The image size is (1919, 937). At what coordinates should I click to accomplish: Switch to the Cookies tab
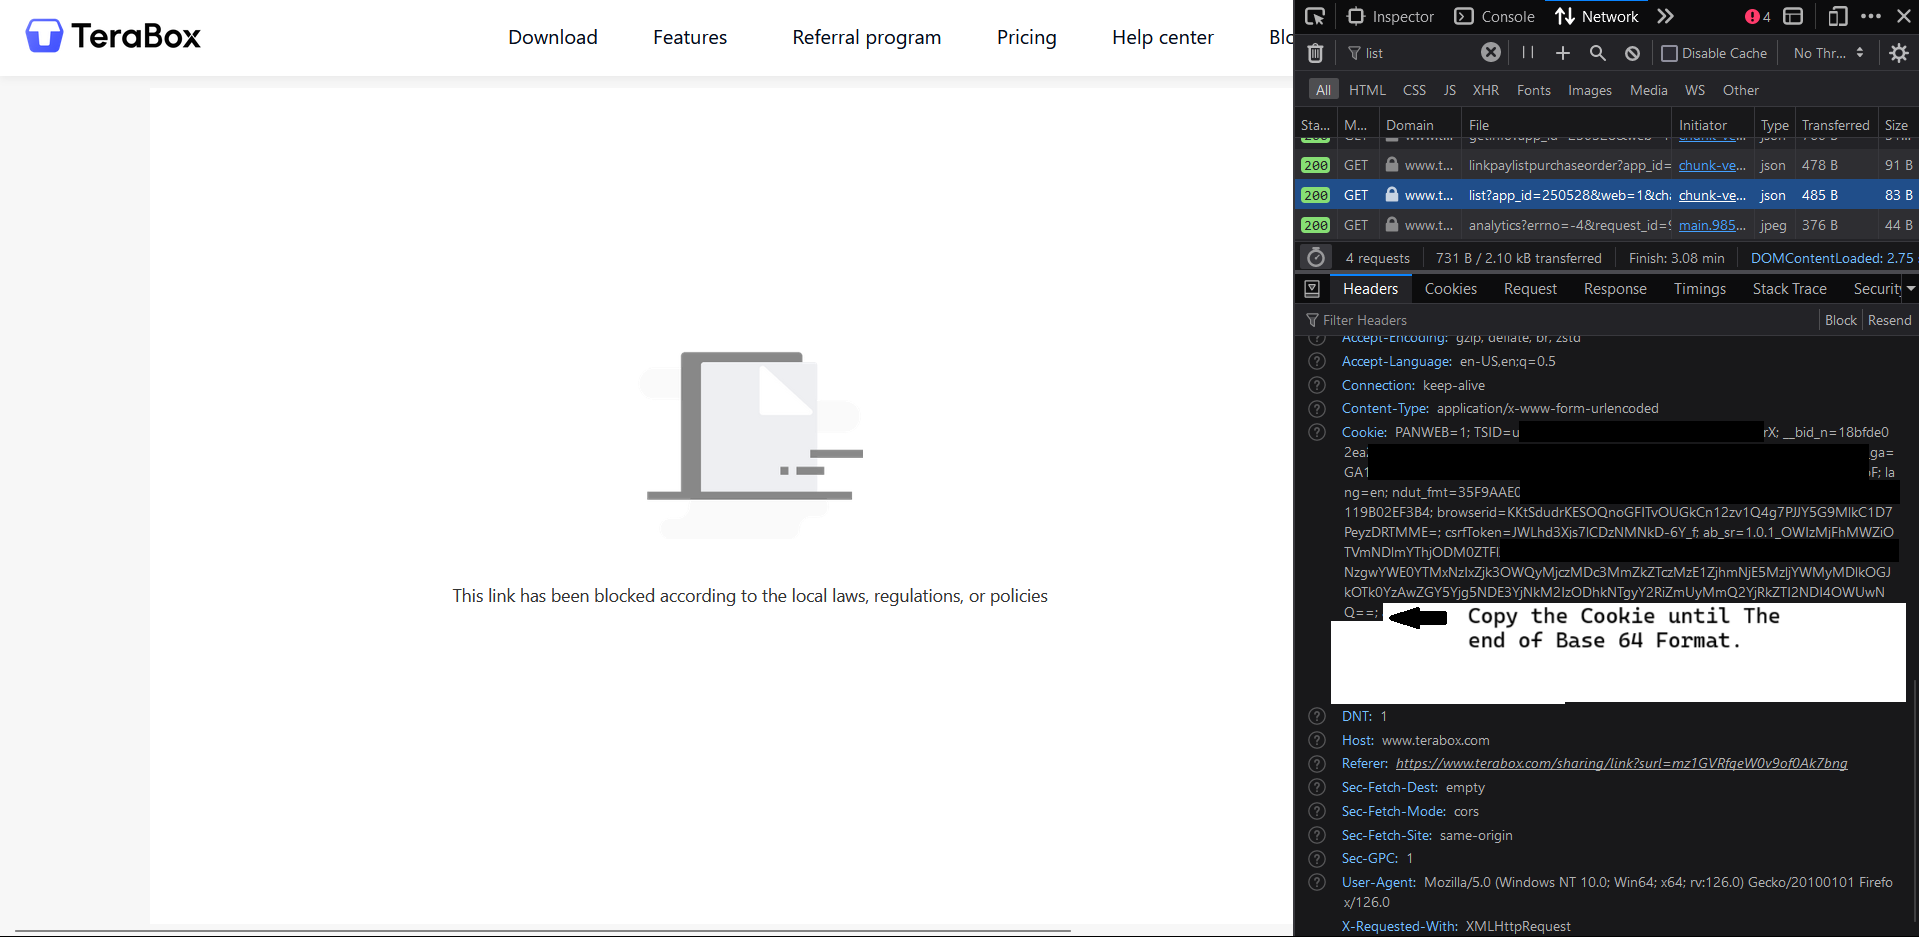point(1450,289)
